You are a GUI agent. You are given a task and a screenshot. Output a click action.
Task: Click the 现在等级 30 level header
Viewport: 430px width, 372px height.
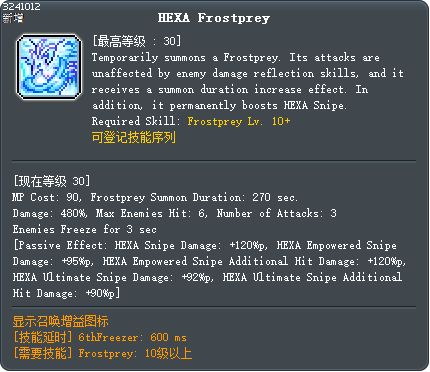[x=52, y=181]
